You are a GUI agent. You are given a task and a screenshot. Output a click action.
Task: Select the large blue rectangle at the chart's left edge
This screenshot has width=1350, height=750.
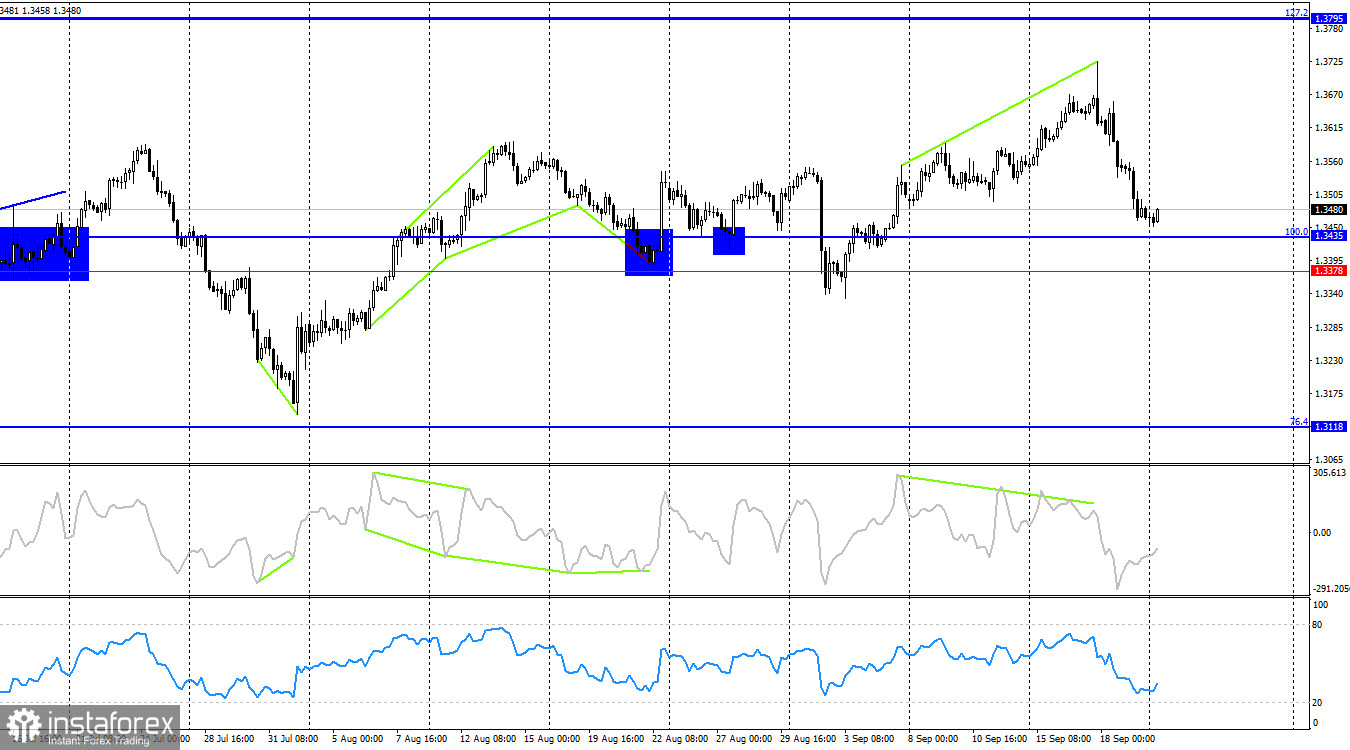click(44, 253)
